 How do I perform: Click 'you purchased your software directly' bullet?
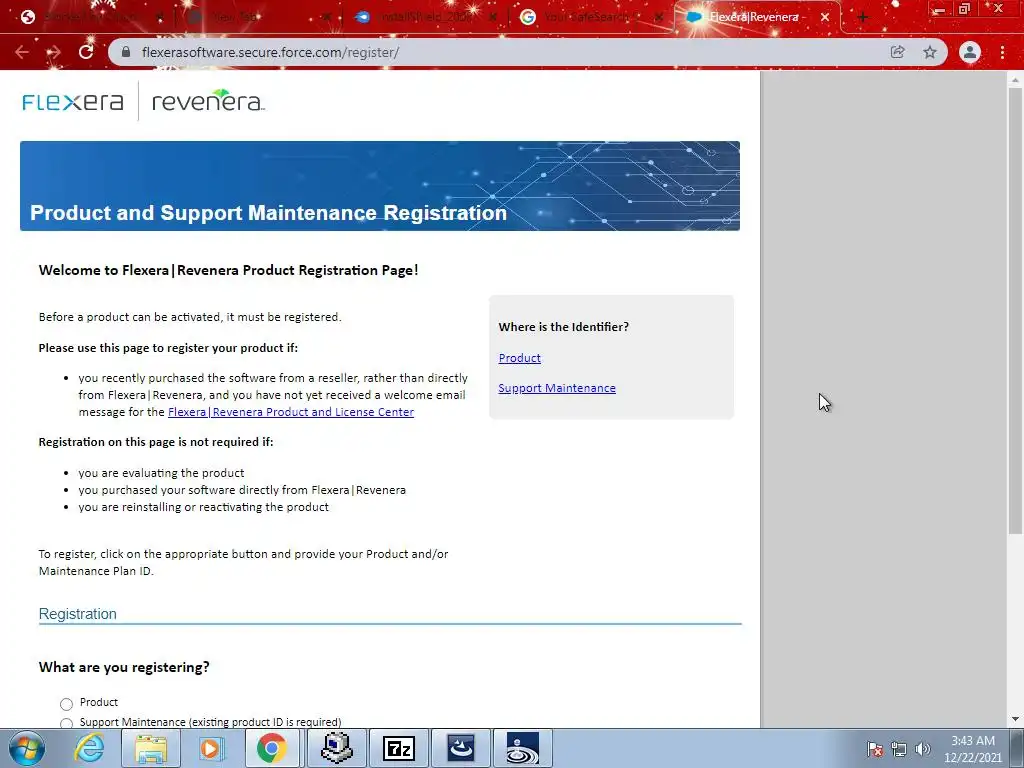(242, 490)
